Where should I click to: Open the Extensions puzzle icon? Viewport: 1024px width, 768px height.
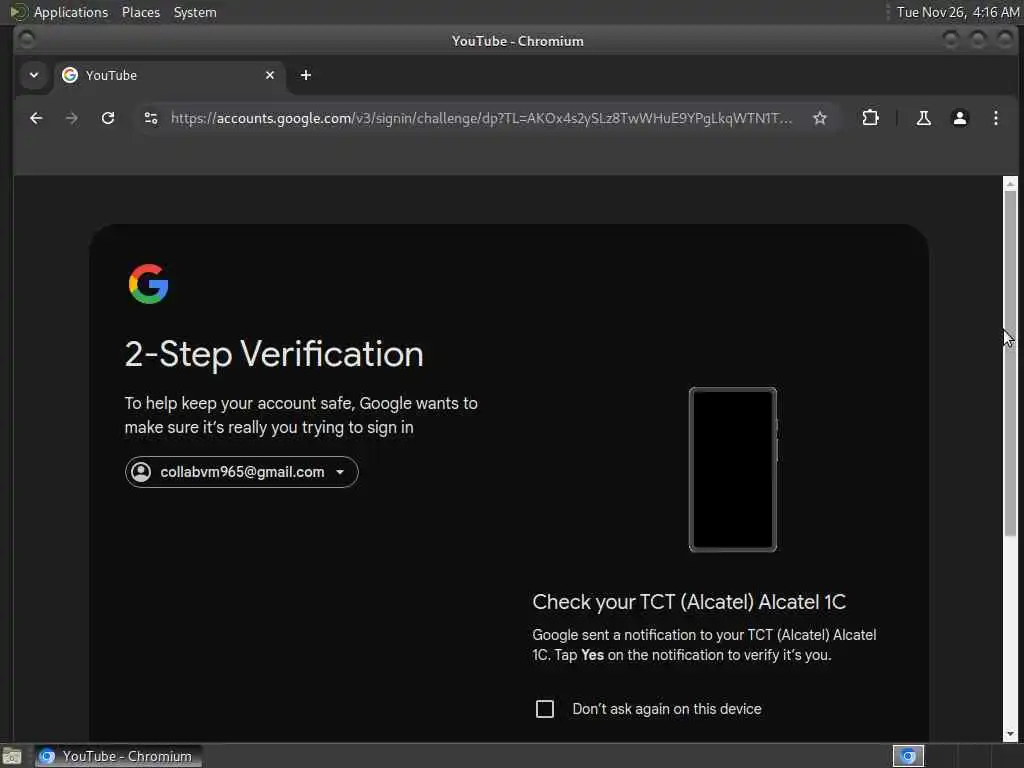[870, 118]
